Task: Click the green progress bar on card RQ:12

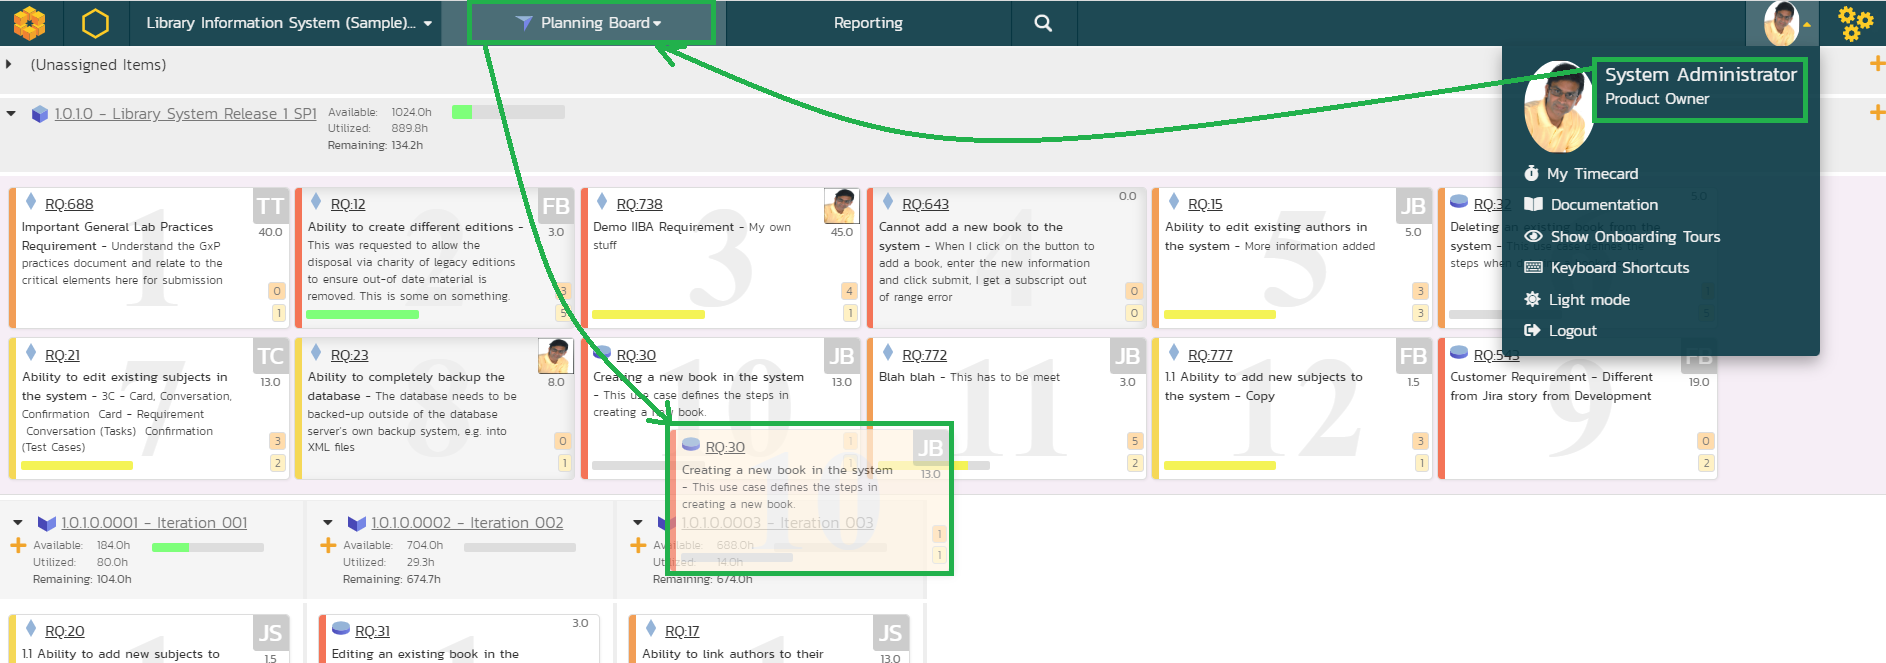Action: click(362, 315)
